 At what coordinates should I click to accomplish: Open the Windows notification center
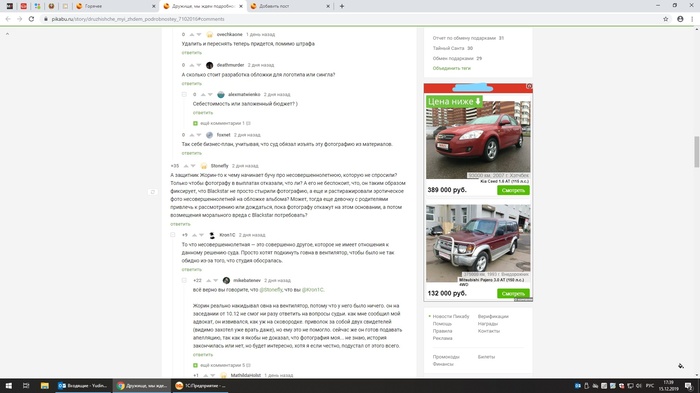[x=689, y=386]
